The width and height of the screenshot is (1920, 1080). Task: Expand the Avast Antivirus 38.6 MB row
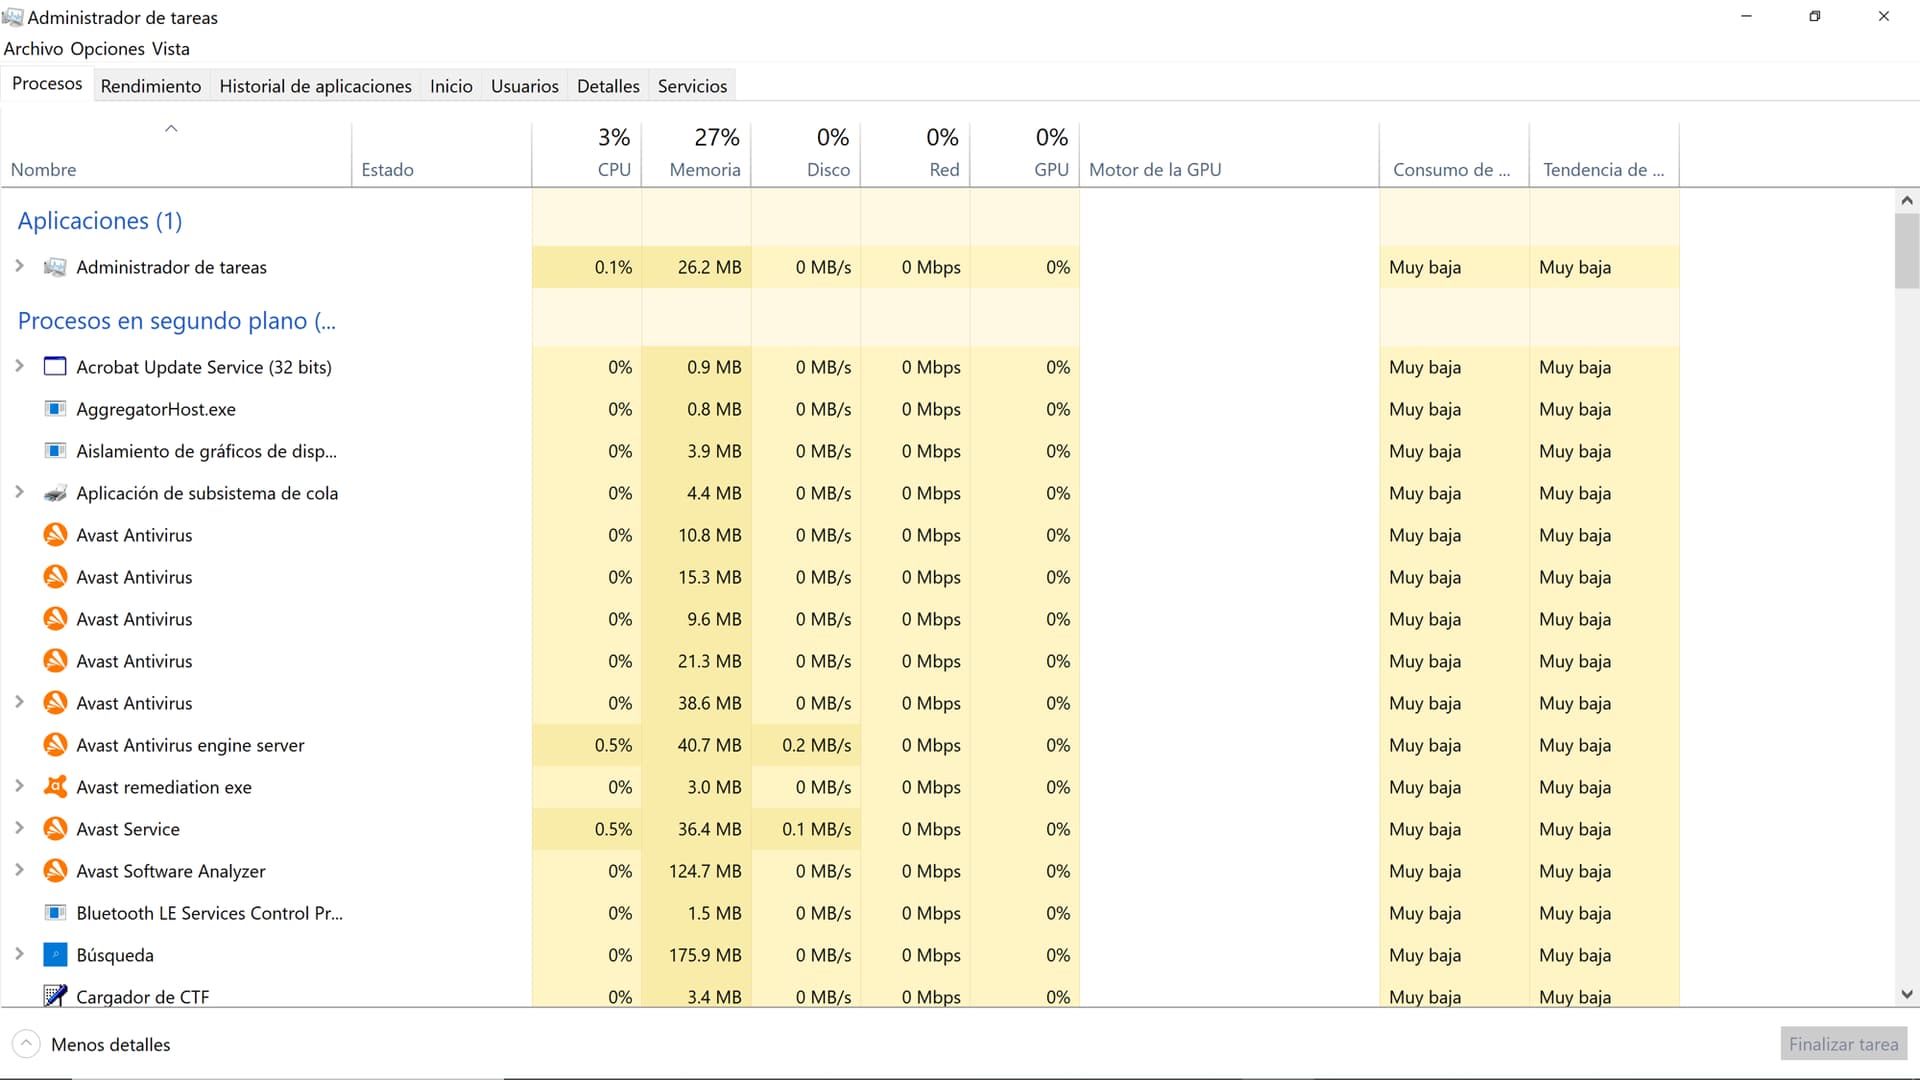(x=19, y=702)
